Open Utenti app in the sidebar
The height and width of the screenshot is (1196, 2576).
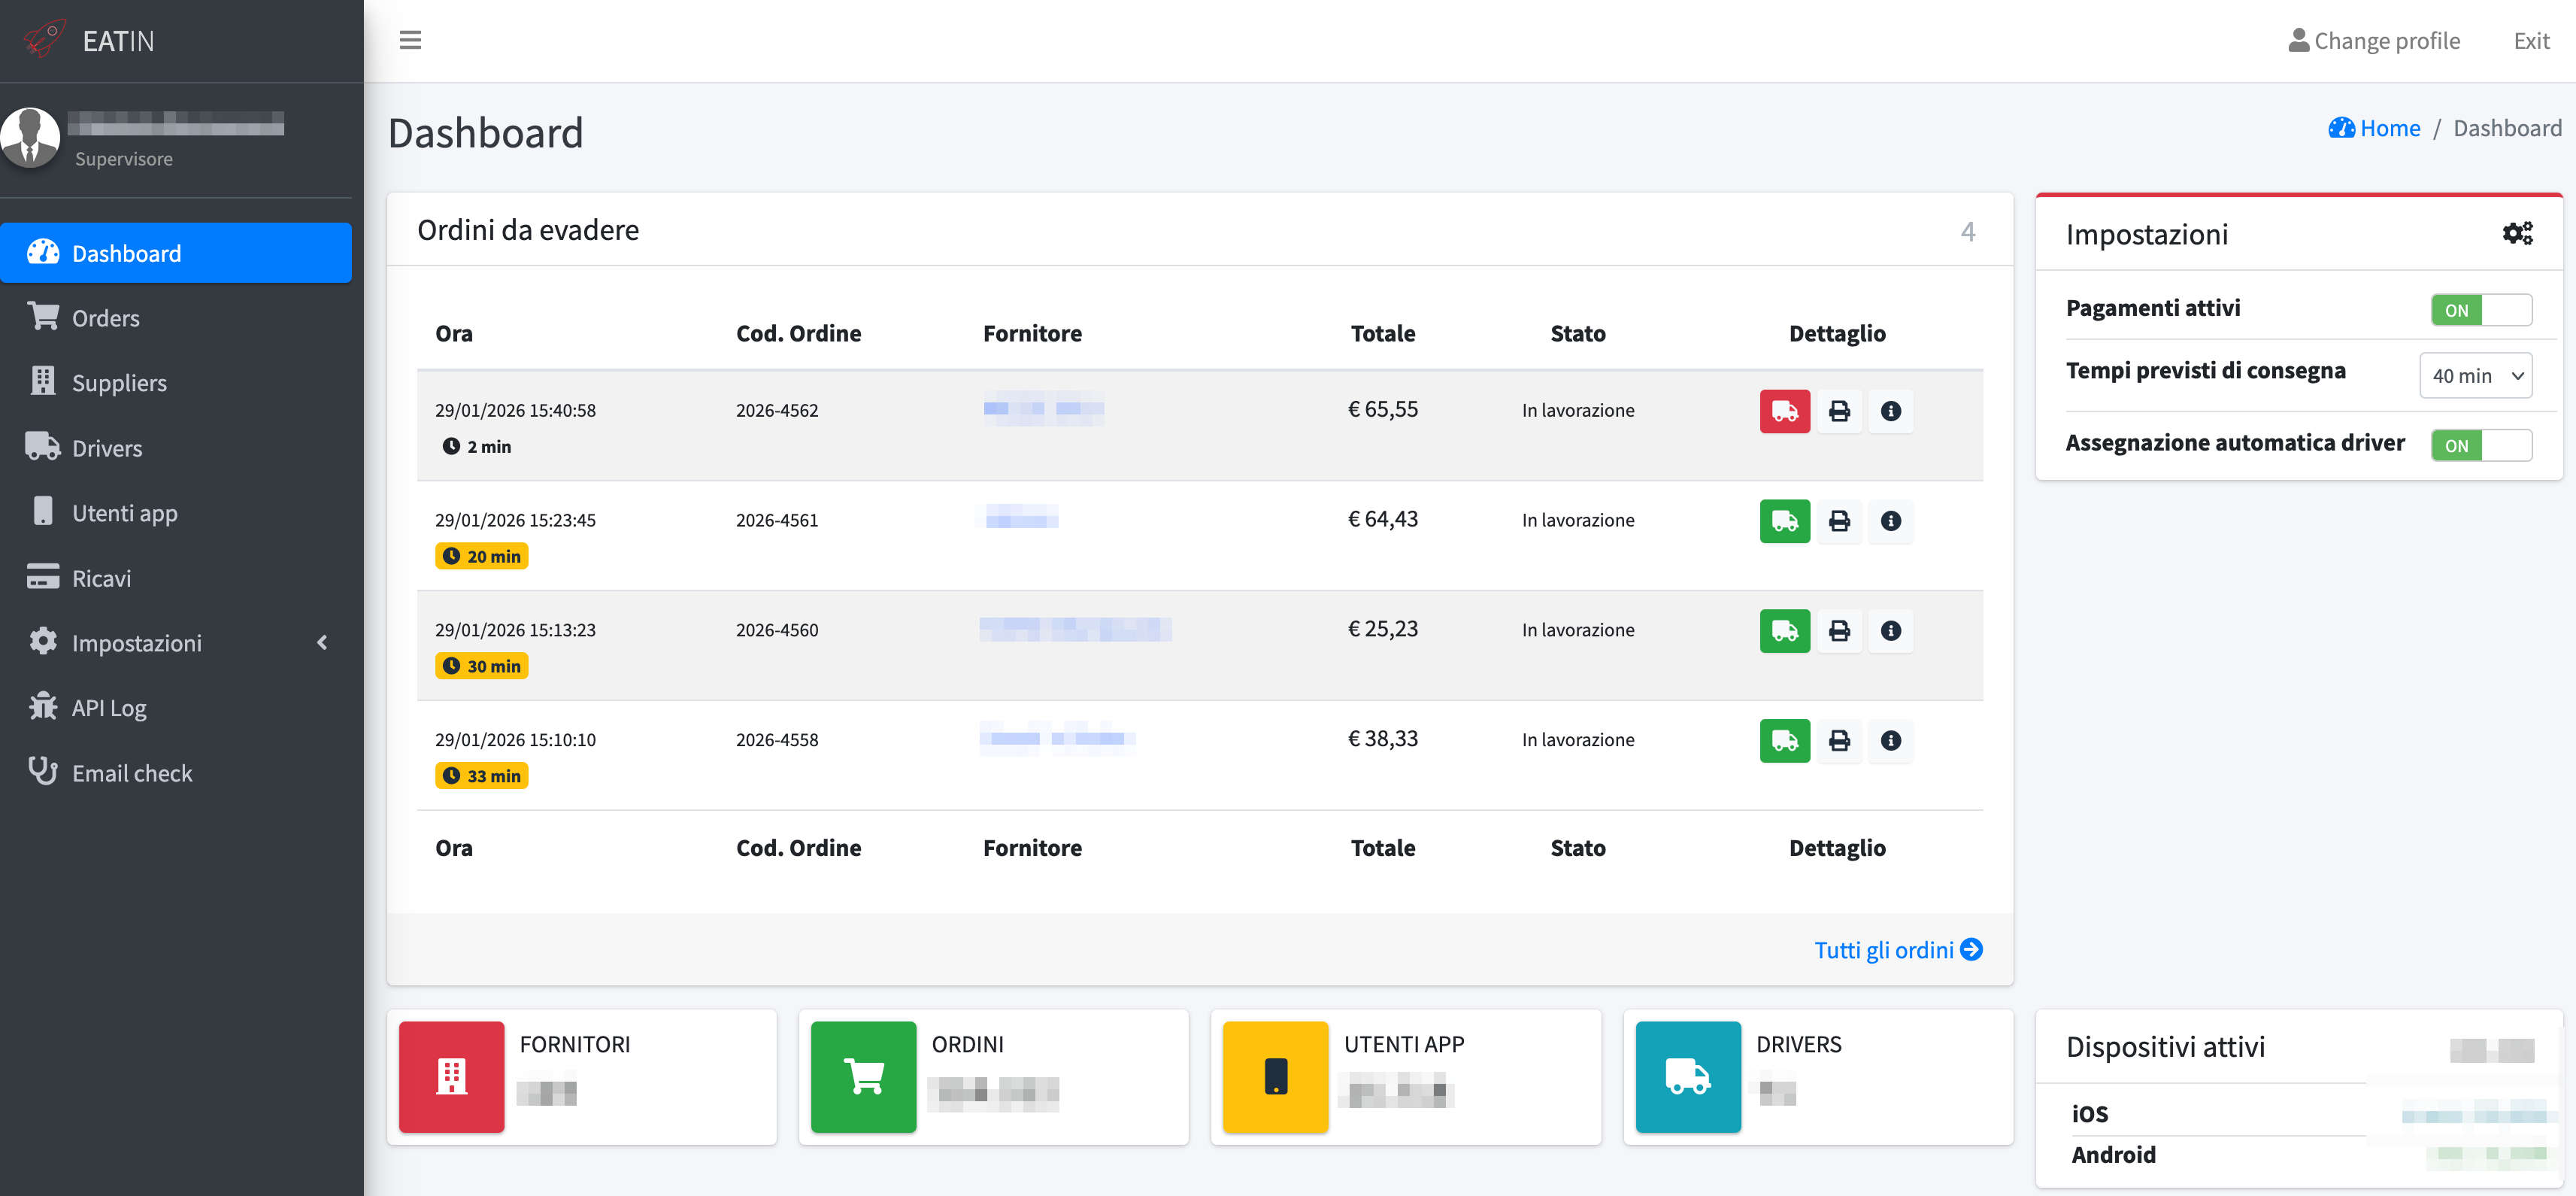(176, 513)
